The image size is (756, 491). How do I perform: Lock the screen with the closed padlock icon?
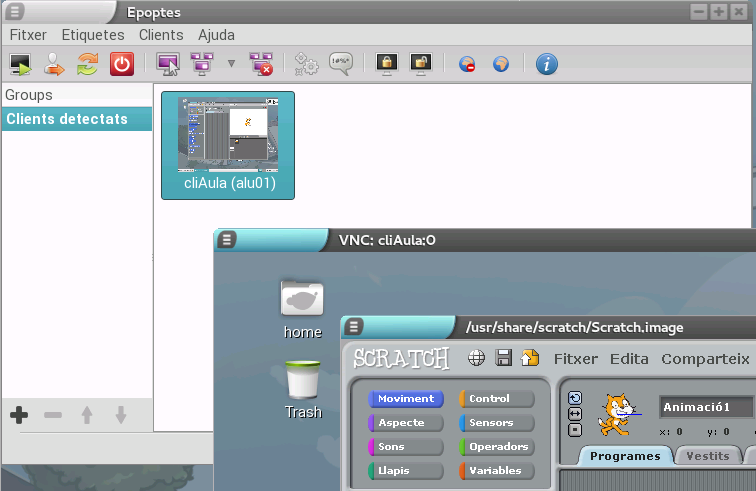pos(387,65)
